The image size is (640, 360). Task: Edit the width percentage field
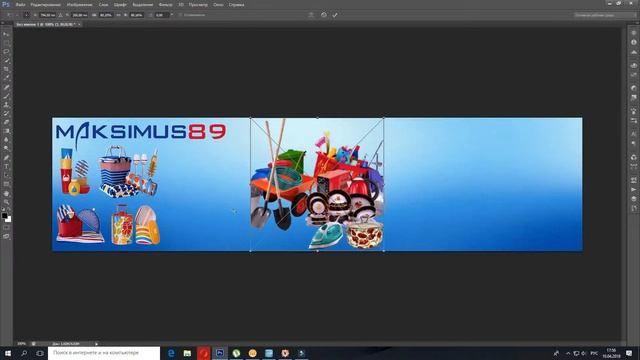pyautogui.click(x=106, y=15)
